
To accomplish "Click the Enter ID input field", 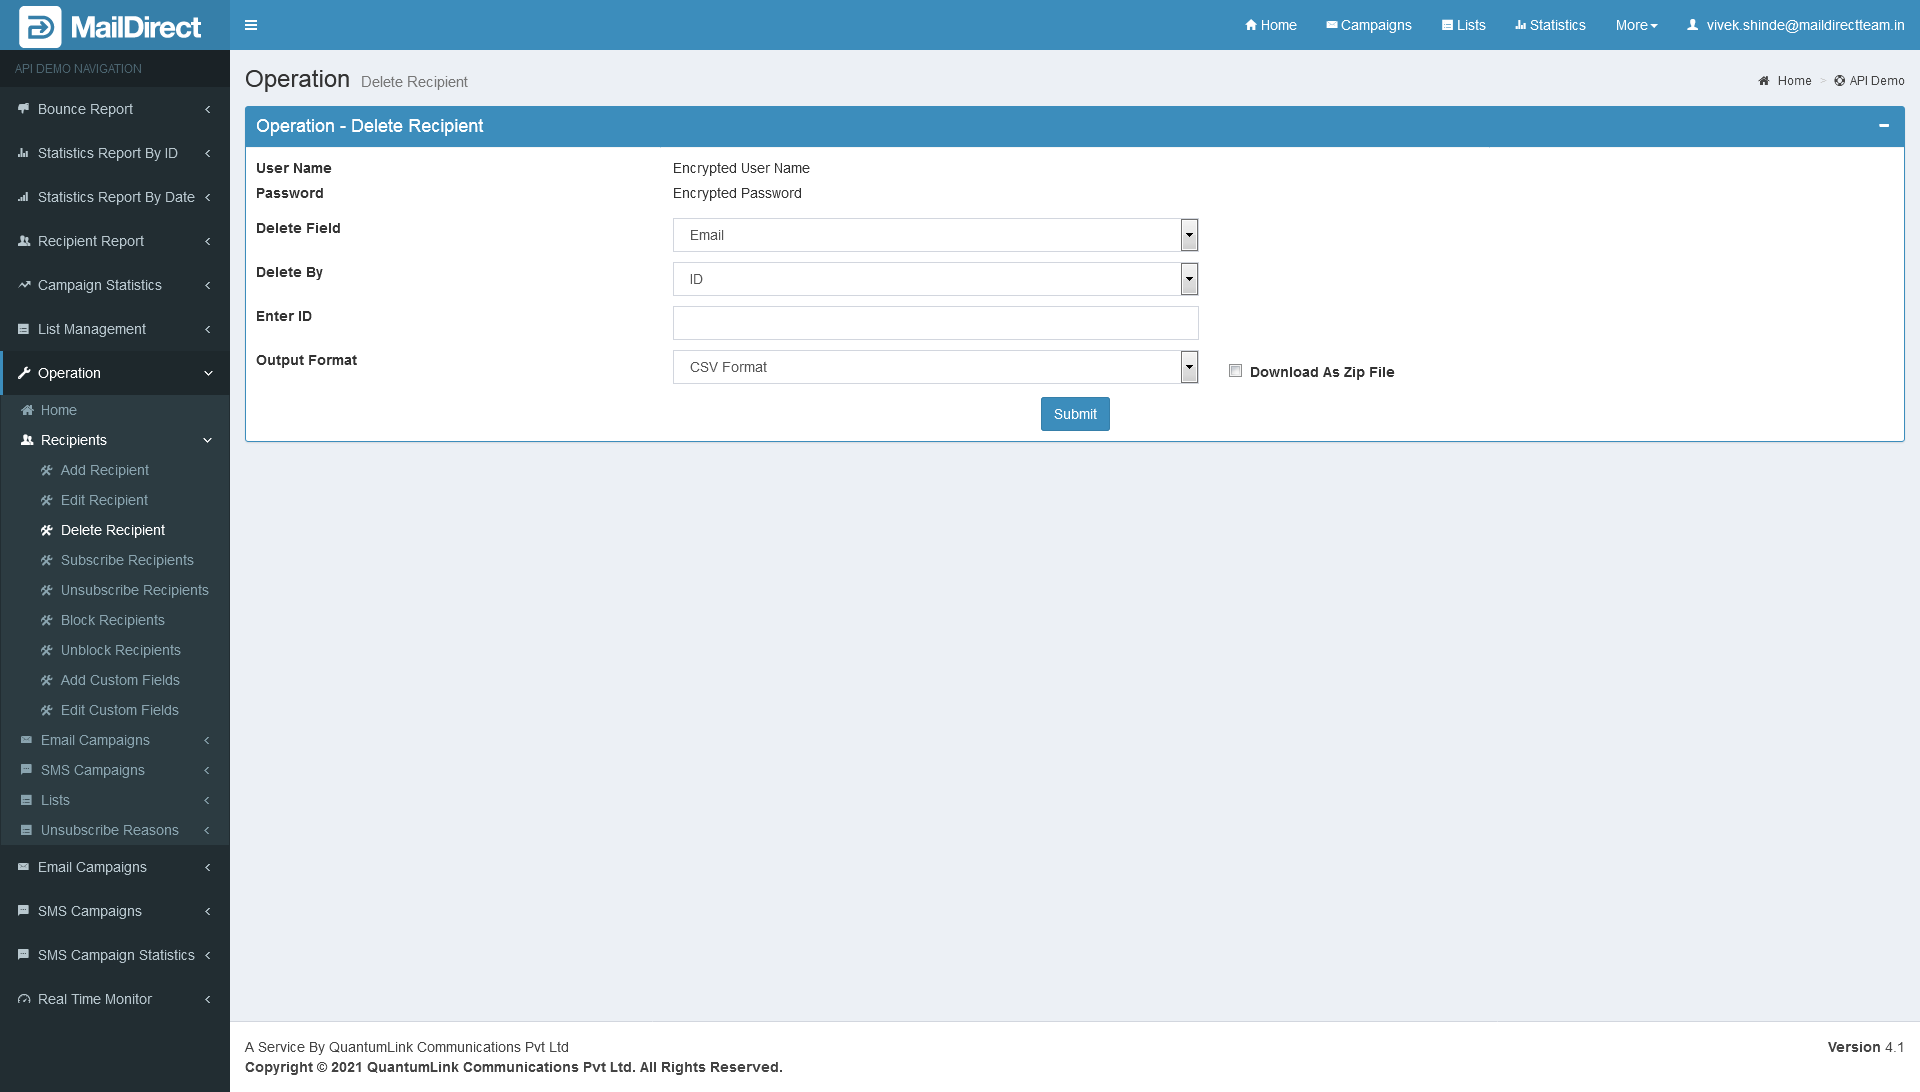I will [935, 323].
